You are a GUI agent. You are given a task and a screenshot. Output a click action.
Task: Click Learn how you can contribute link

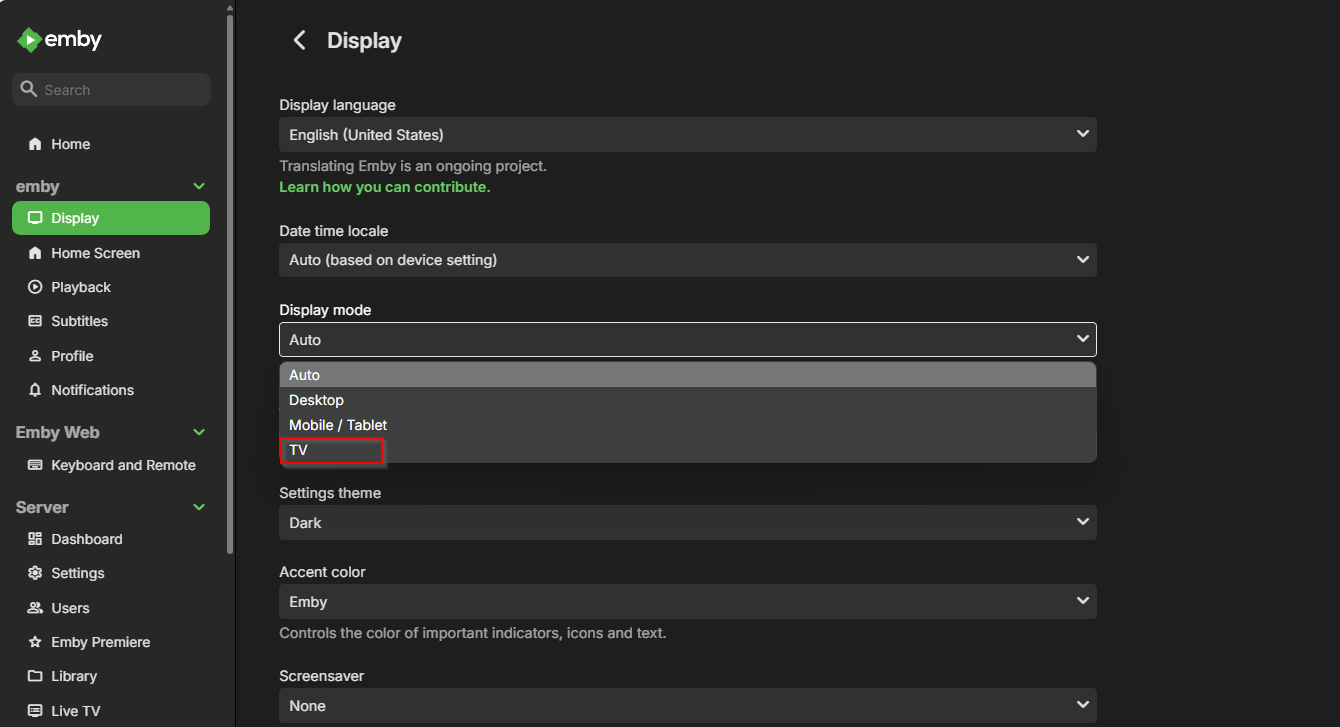click(384, 187)
